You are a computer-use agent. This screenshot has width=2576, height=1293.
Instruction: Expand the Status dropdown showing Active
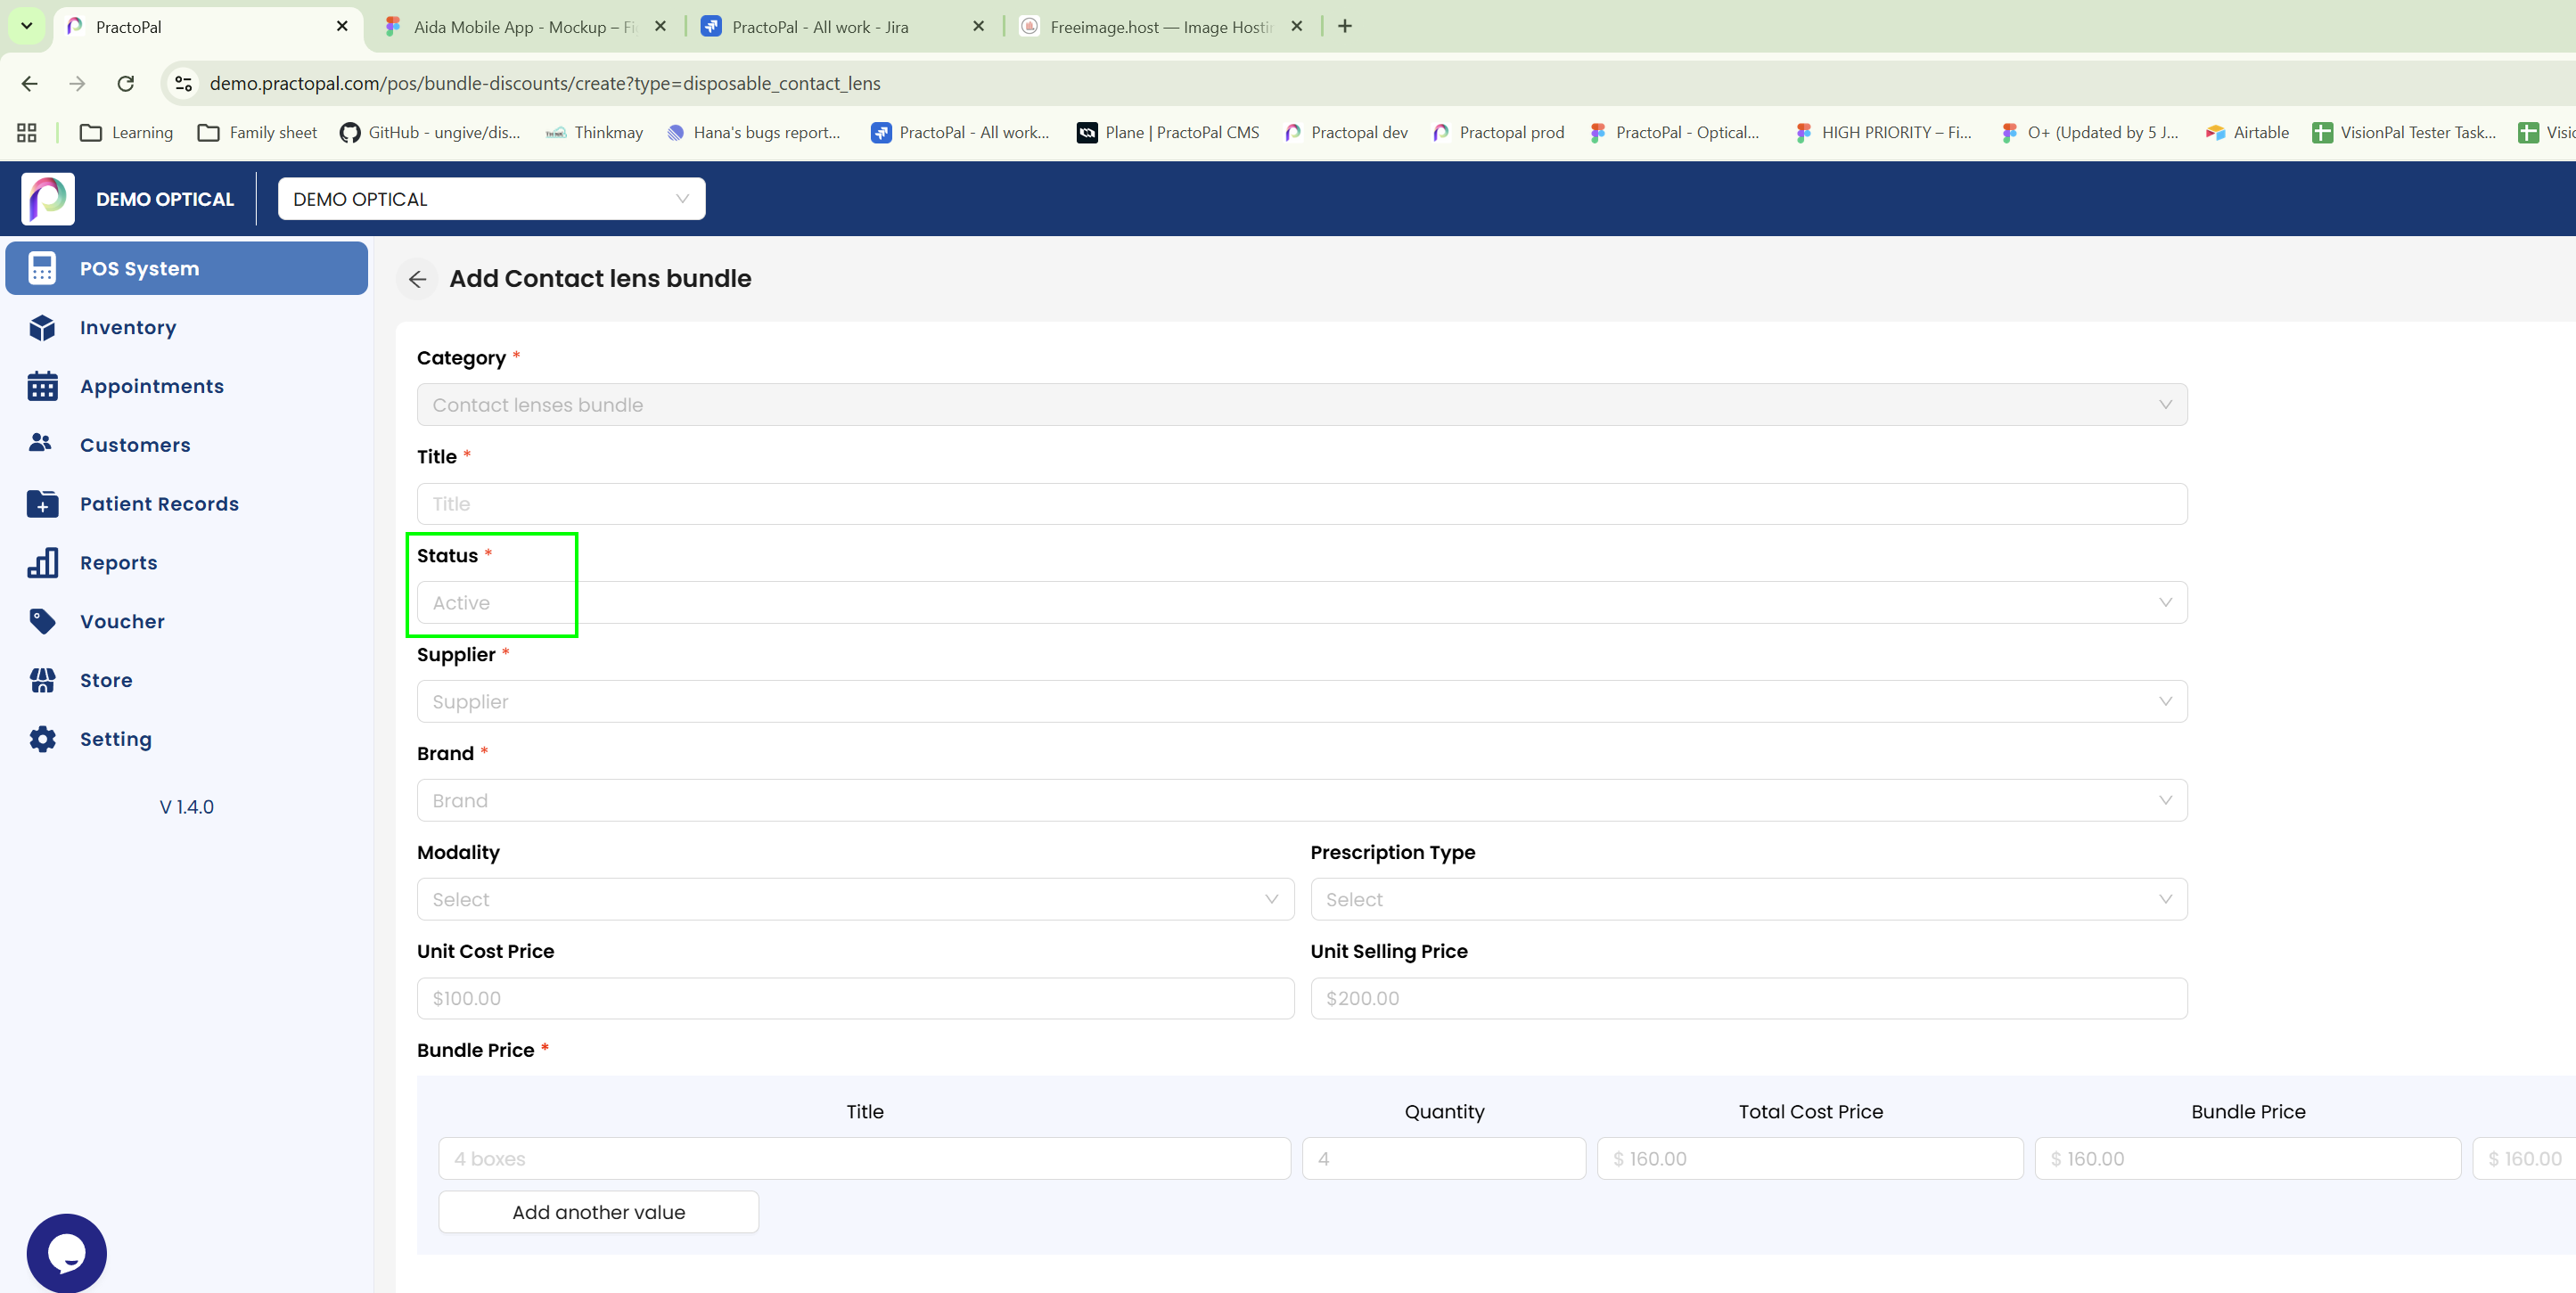click(1300, 603)
